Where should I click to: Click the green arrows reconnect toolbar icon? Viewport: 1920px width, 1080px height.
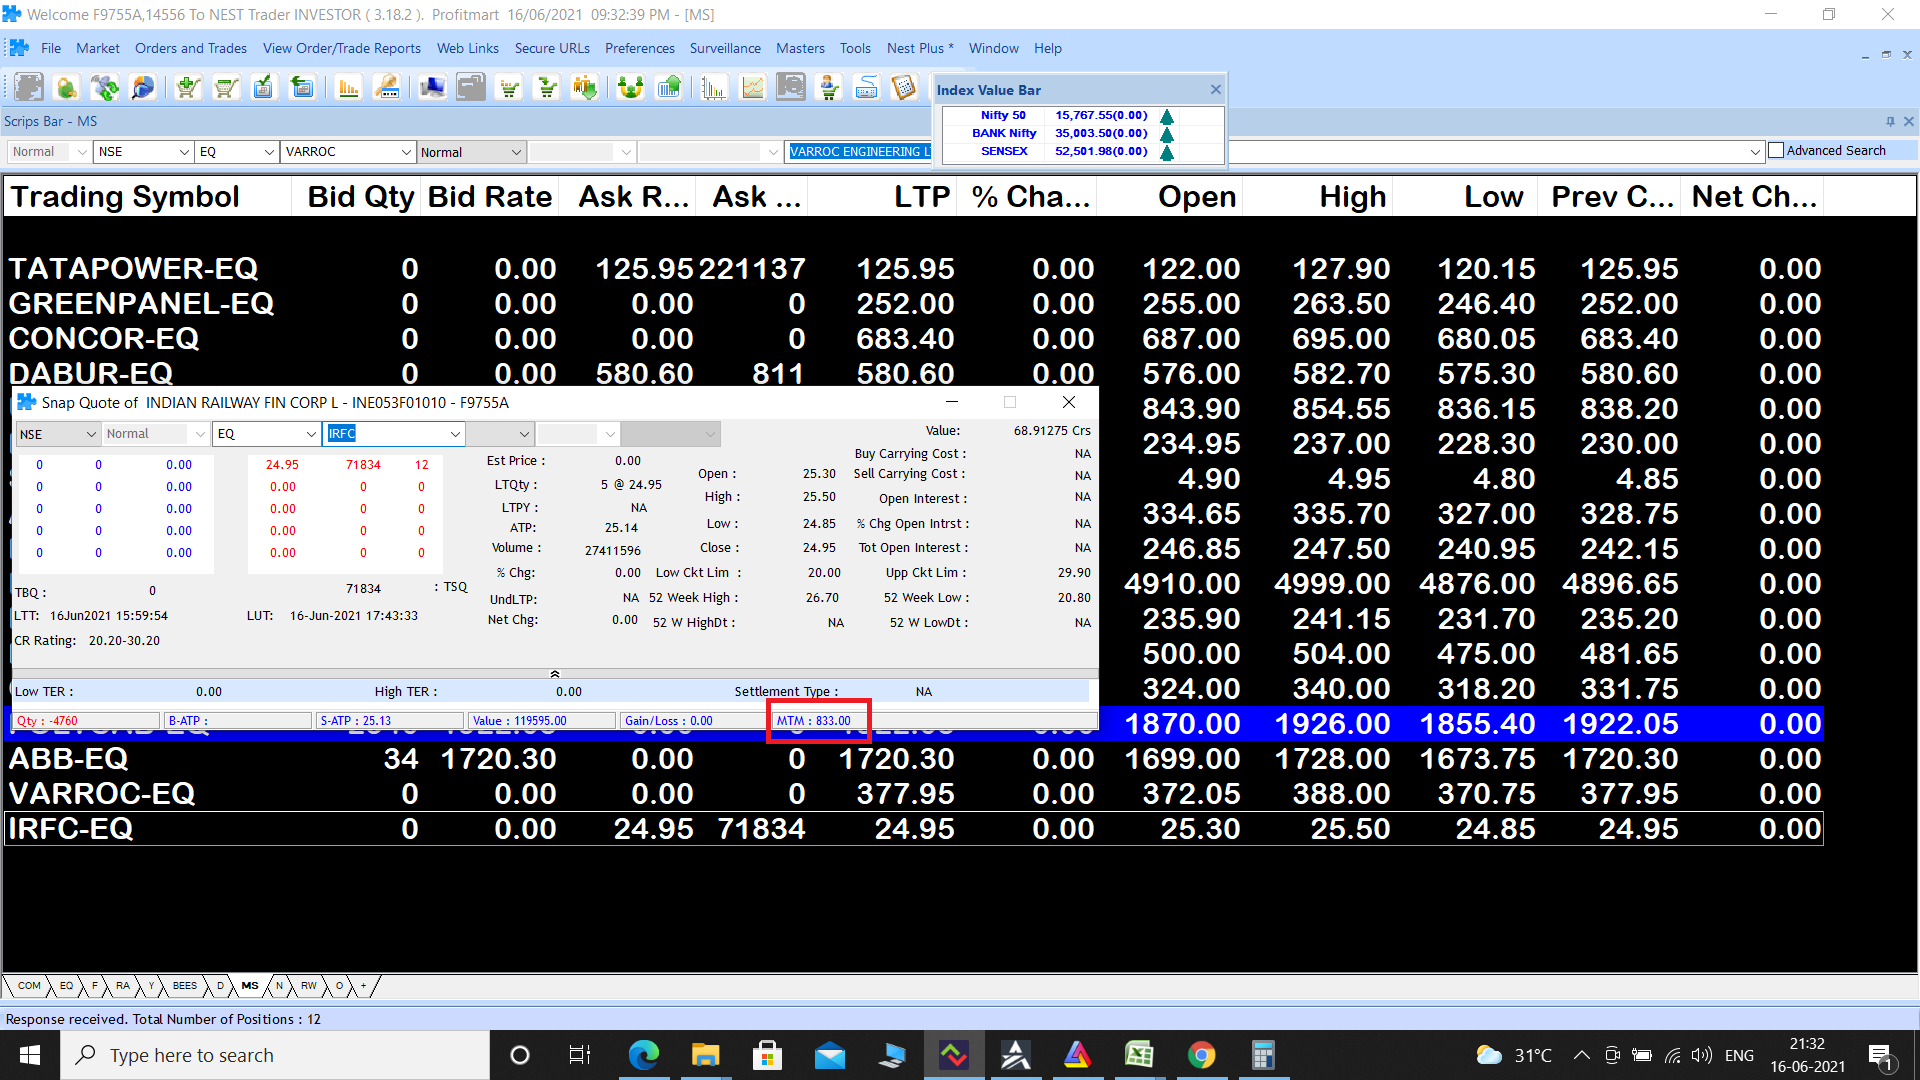point(104,88)
